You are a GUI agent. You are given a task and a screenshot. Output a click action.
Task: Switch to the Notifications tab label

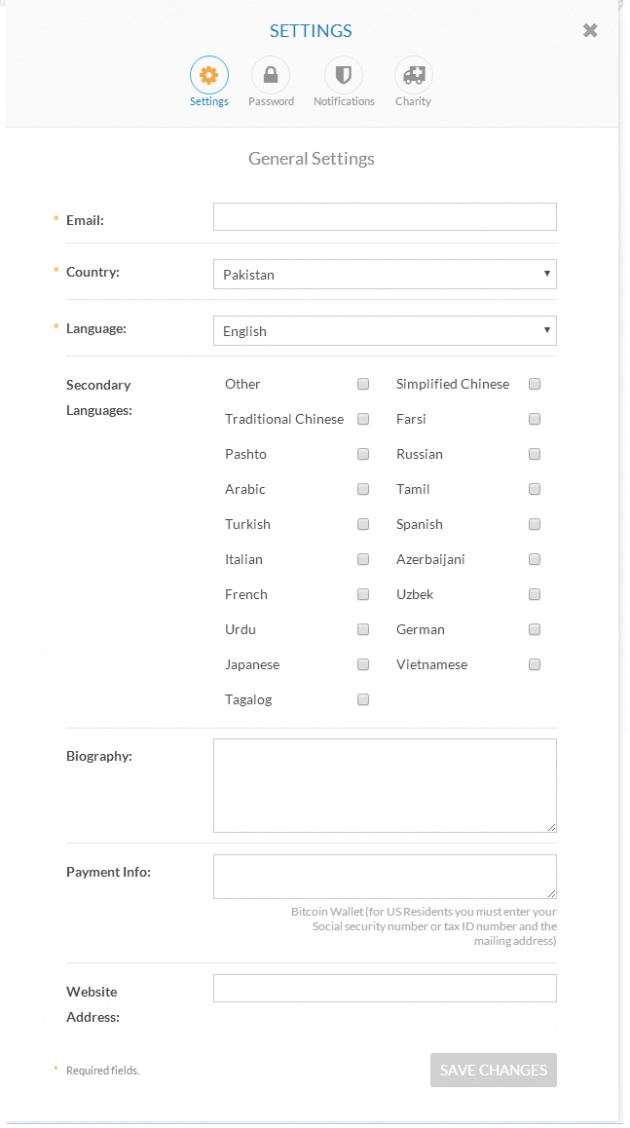344,101
